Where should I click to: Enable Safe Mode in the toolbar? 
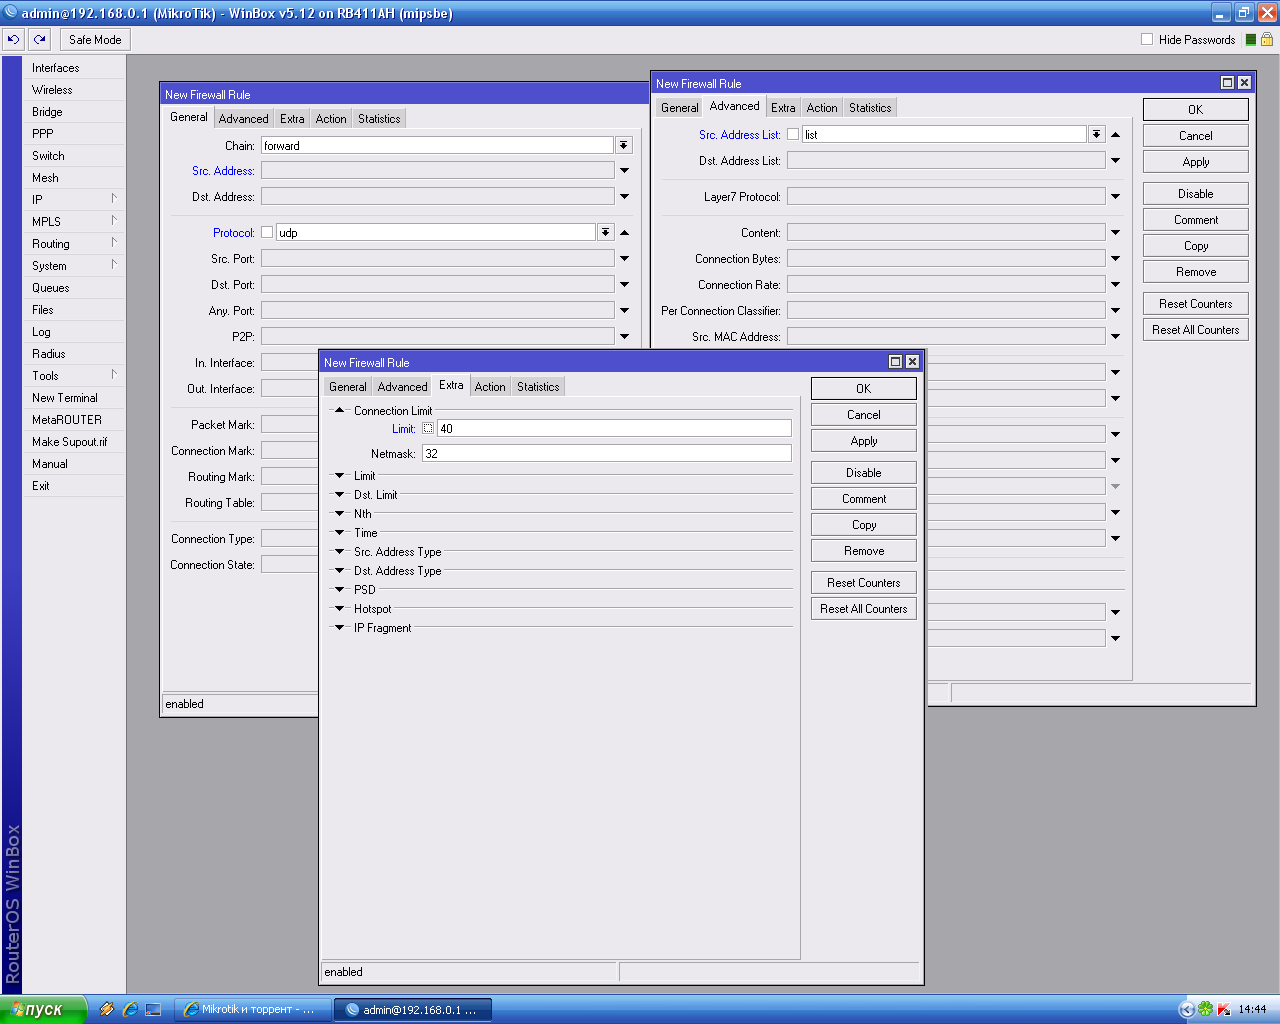[95, 40]
